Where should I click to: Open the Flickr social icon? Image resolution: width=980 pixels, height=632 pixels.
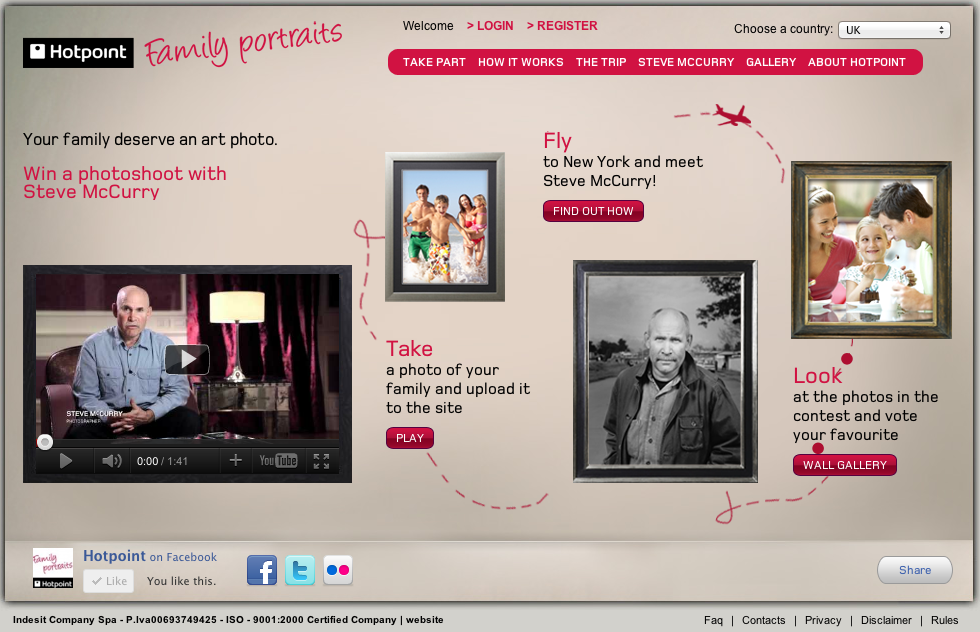pos(338,570)
